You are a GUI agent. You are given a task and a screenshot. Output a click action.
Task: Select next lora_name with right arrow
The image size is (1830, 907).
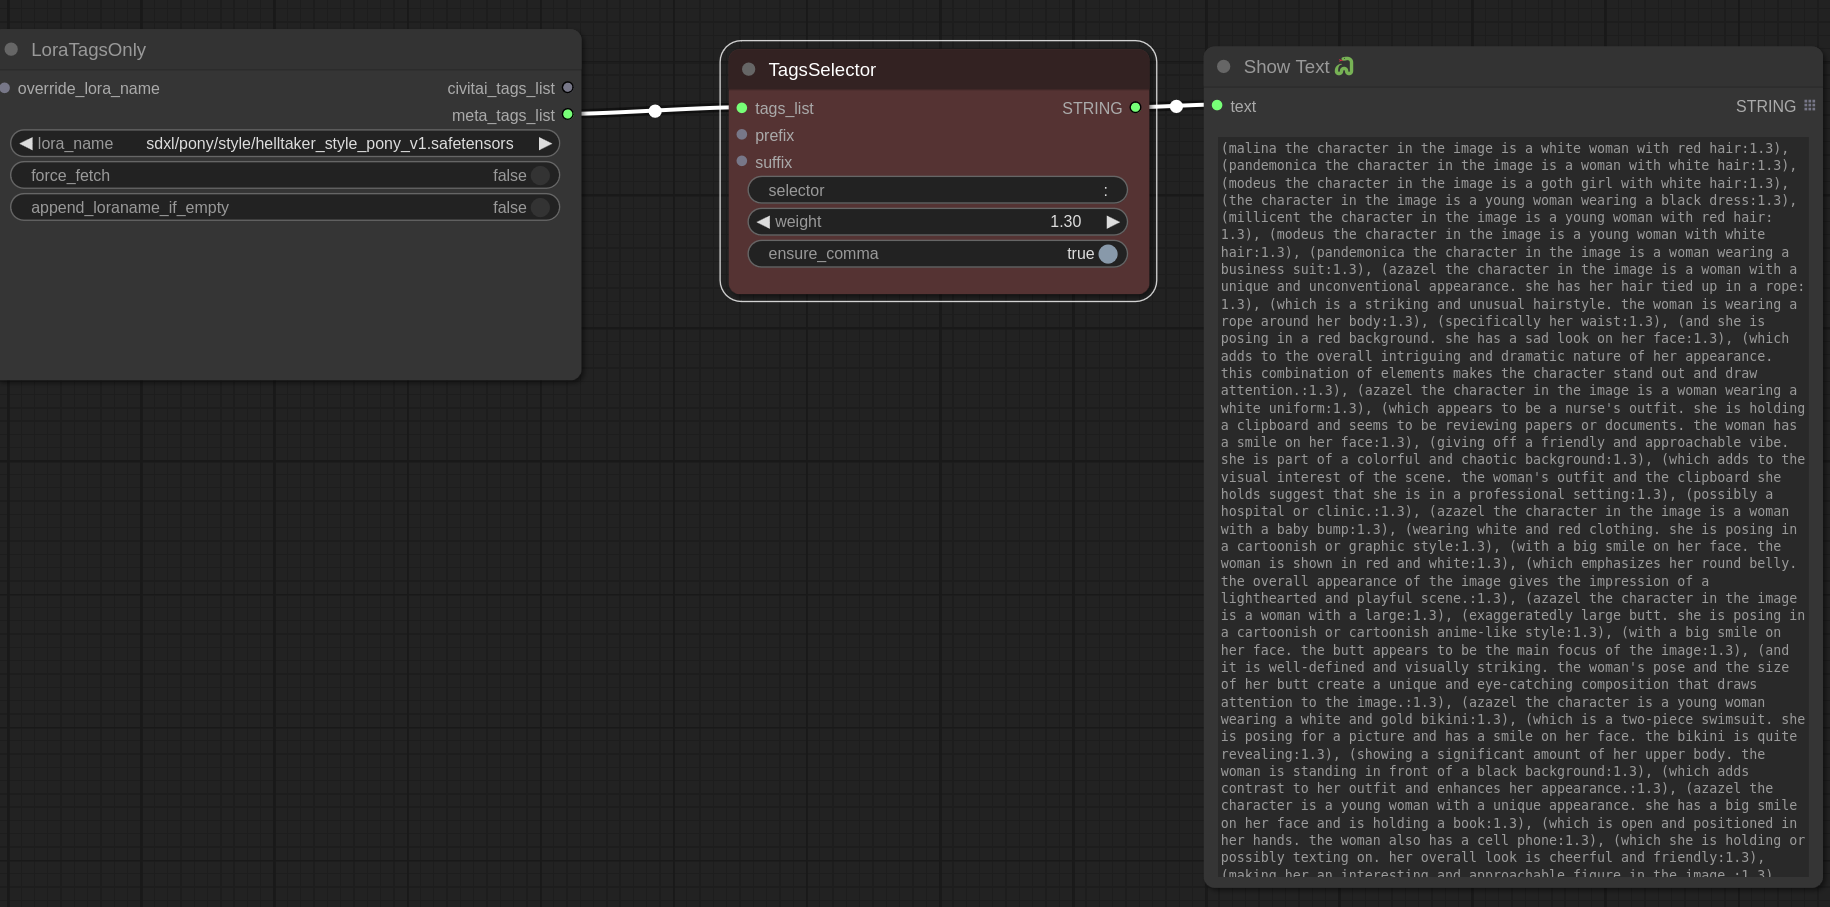(545, 144)
